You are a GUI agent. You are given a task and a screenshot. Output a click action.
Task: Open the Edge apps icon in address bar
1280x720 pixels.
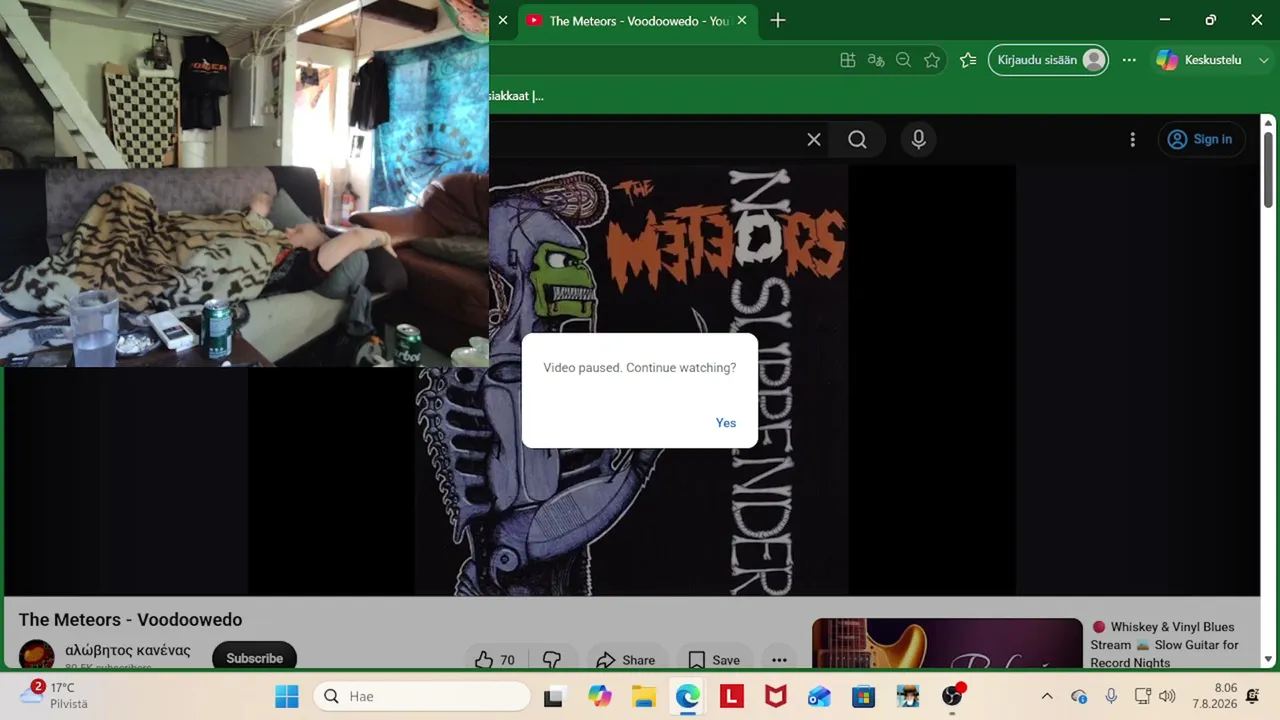848,60
